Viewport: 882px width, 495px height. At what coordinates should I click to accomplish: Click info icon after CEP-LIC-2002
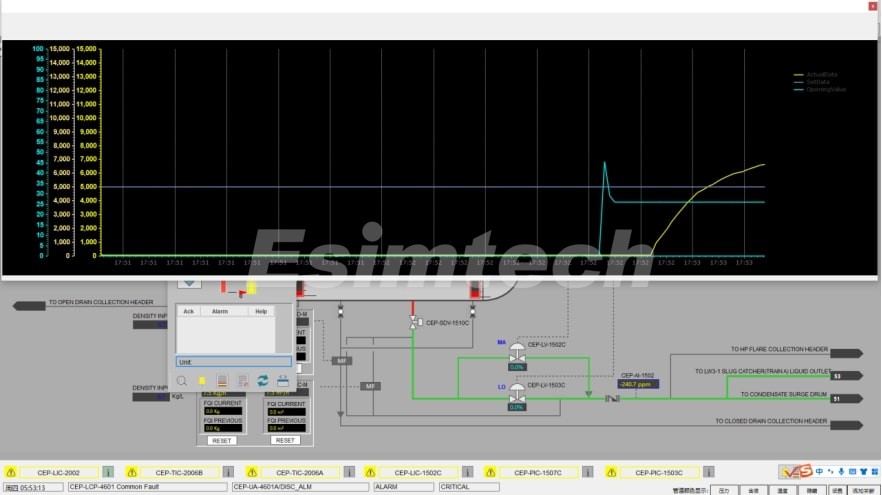coord(108,472)
